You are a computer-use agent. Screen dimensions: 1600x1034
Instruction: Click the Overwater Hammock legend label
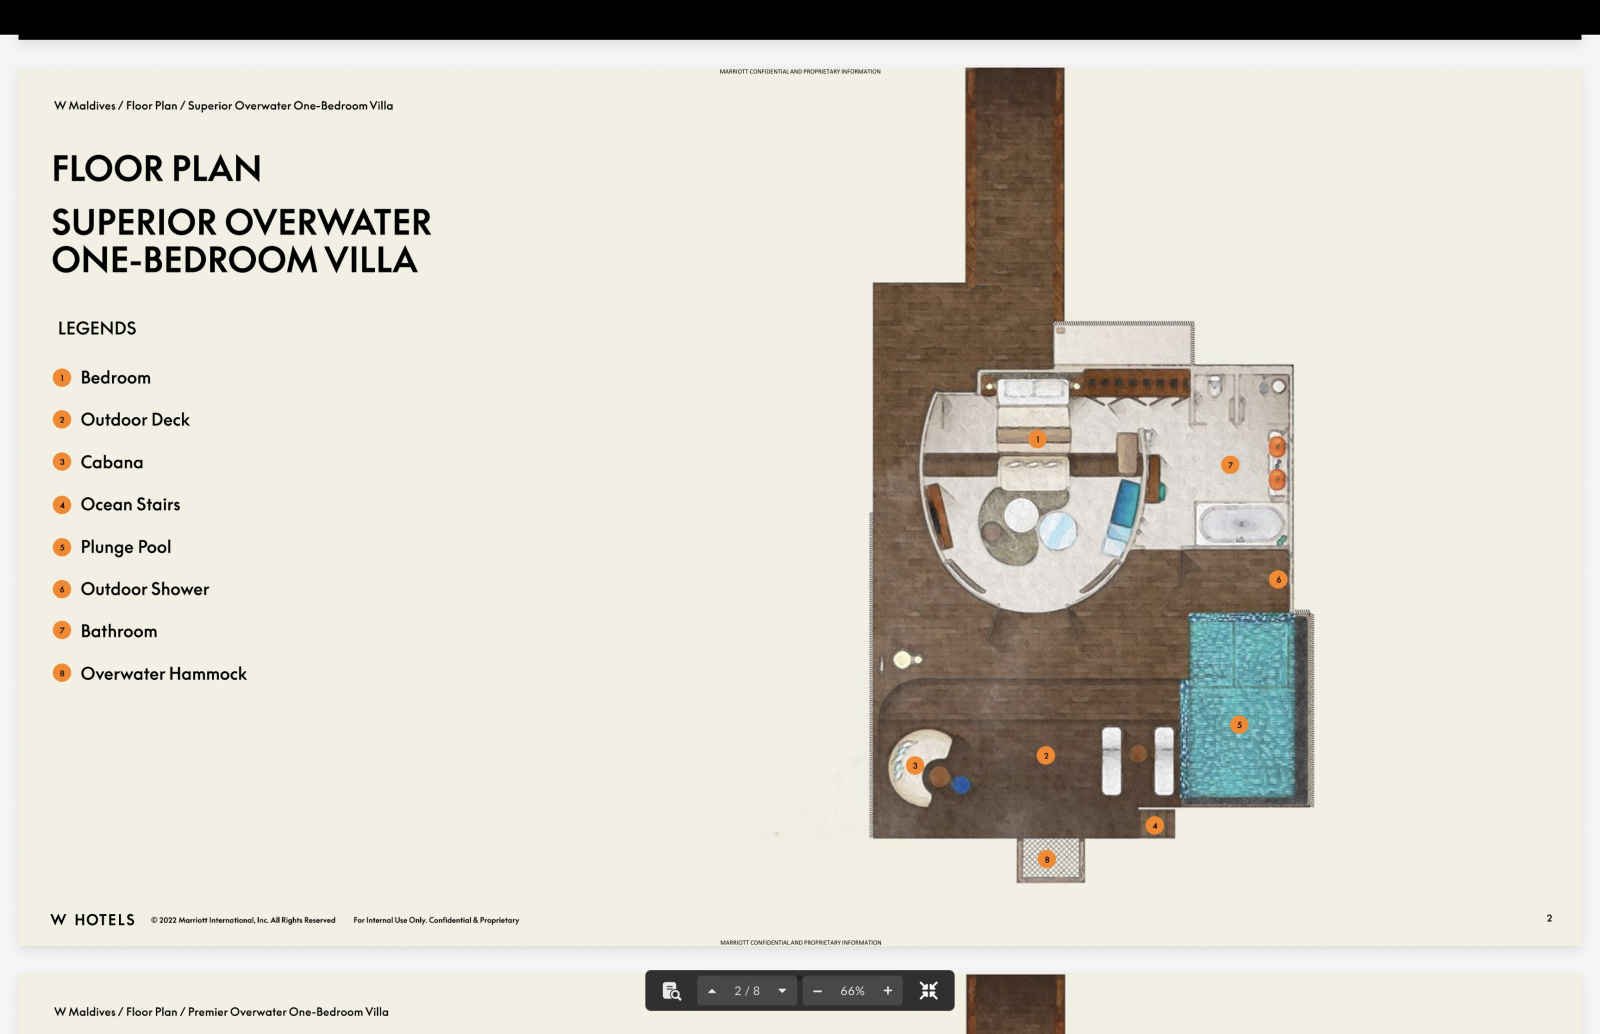point(163,674)
